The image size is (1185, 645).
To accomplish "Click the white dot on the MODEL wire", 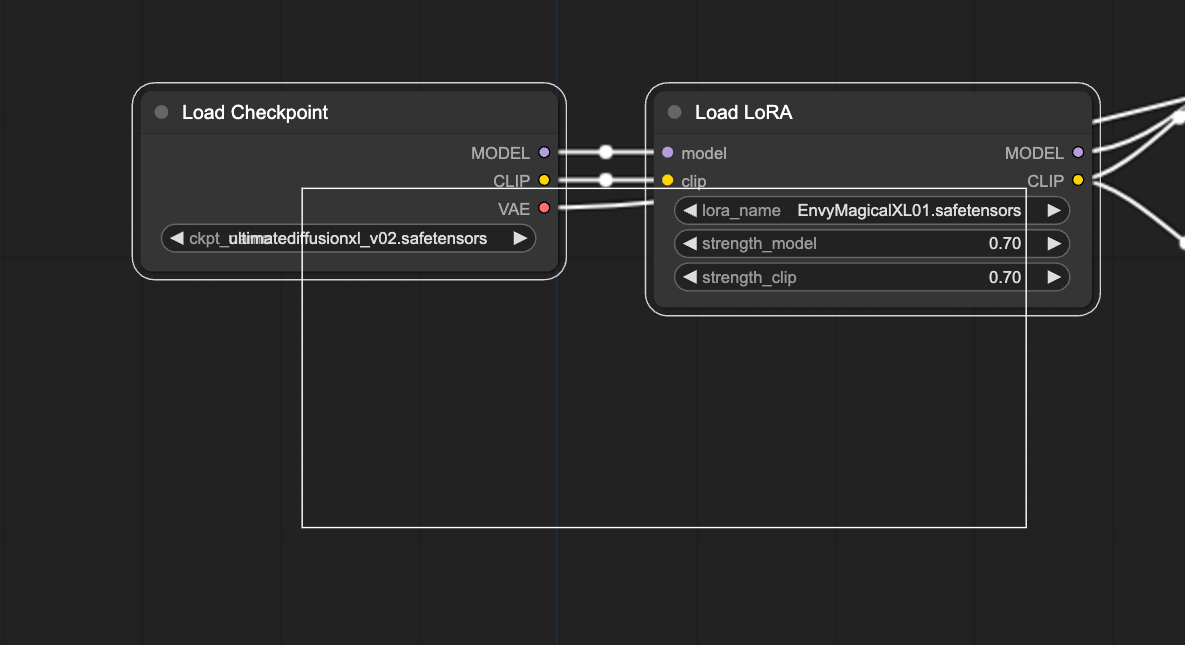I will (605, 152).
